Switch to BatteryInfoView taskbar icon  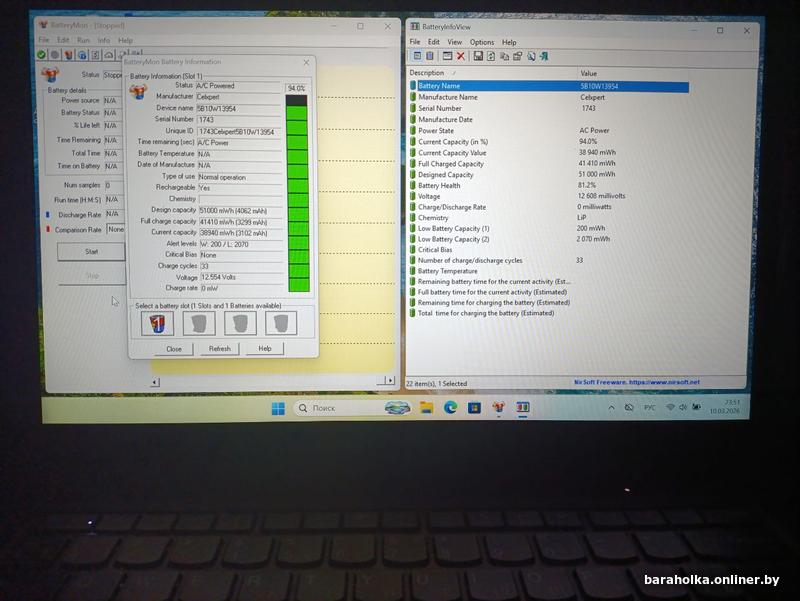pyautogui.click(x=522, y=408)
